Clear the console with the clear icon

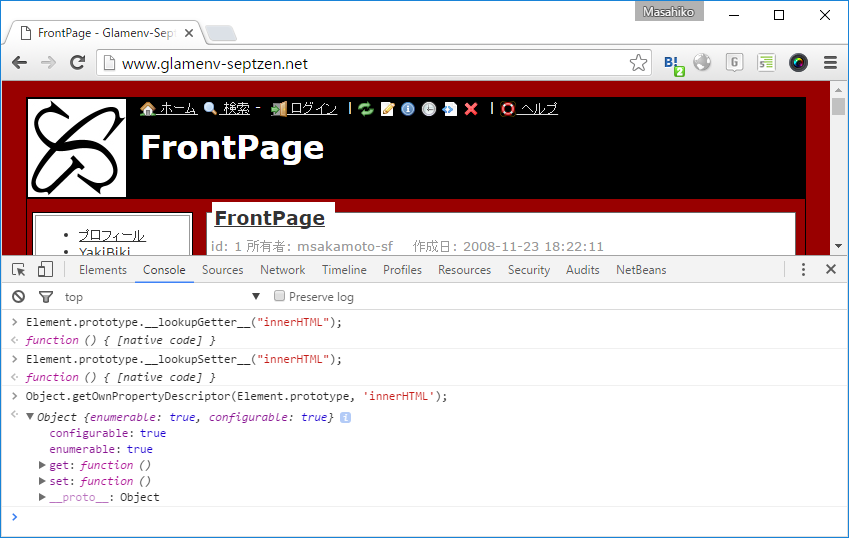[18, 297]
